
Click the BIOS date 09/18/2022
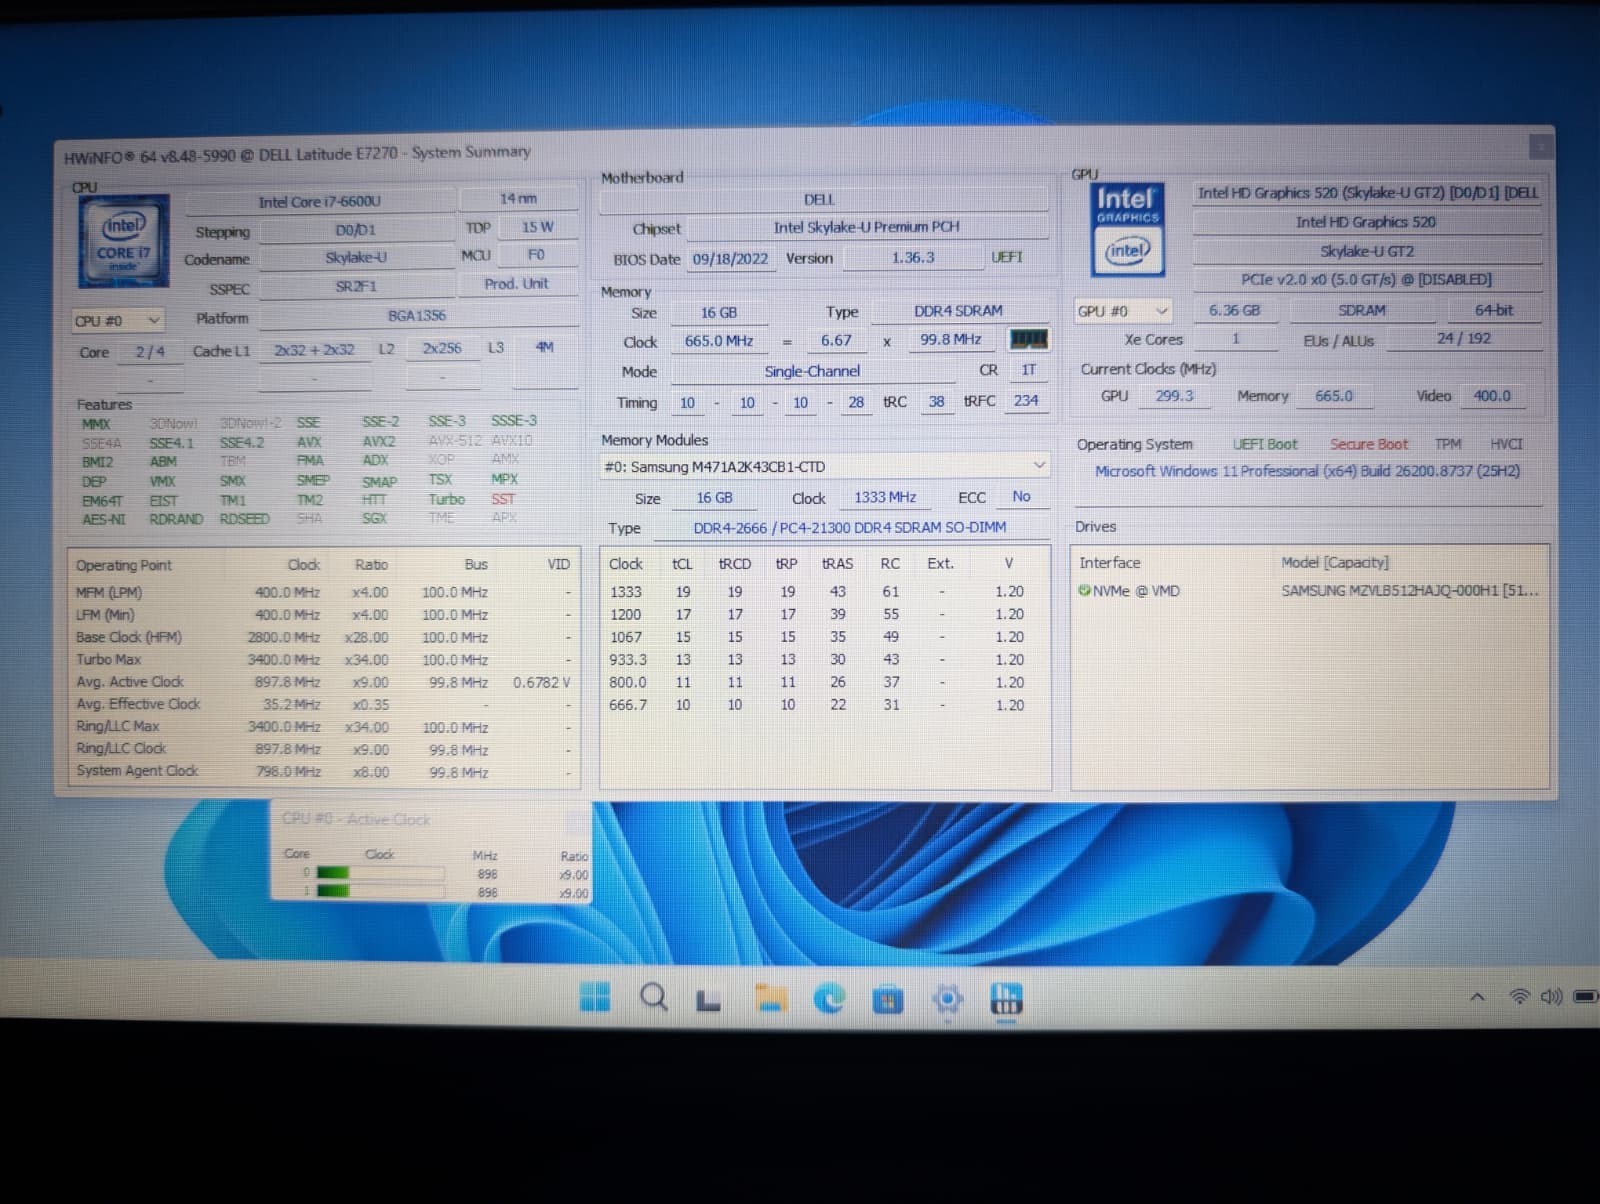731,258
